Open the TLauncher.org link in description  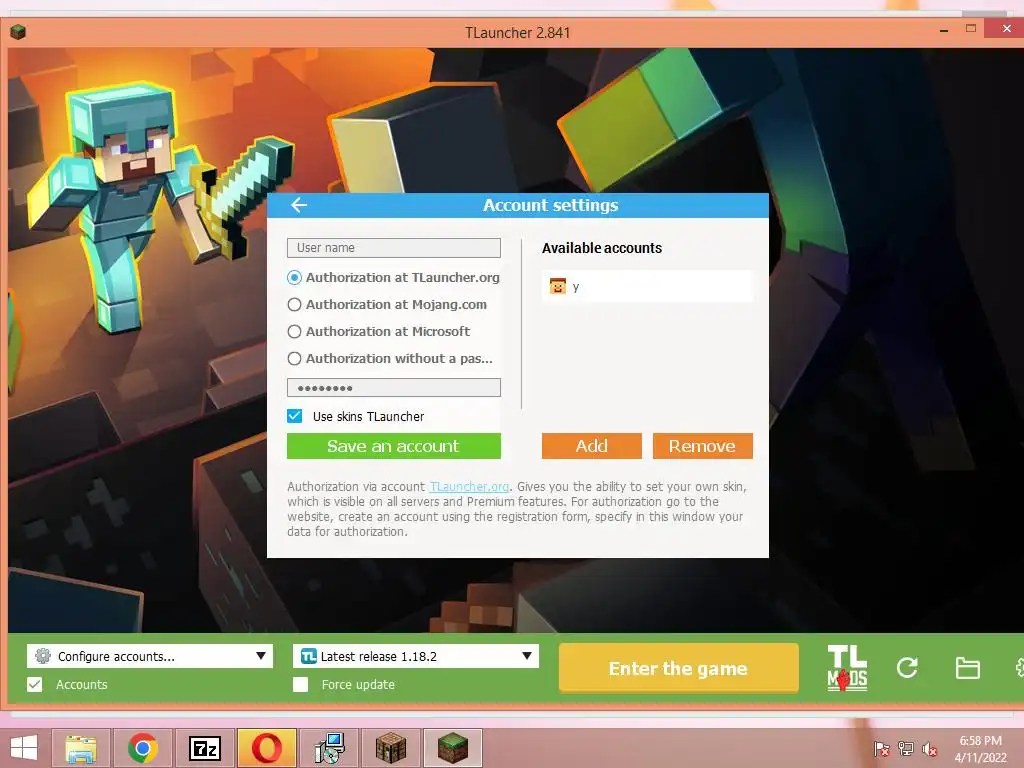pyautogui.click(x=469, y=487)
